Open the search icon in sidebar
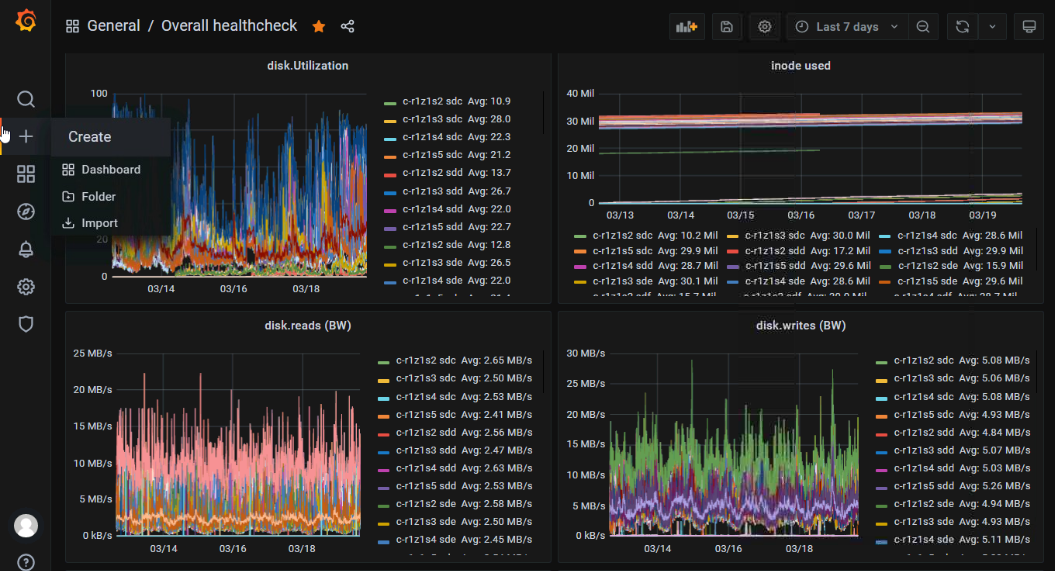Image resolution: width=1055 pixels, height=571 pixels. pyautogui.click(x=26, y=99)
